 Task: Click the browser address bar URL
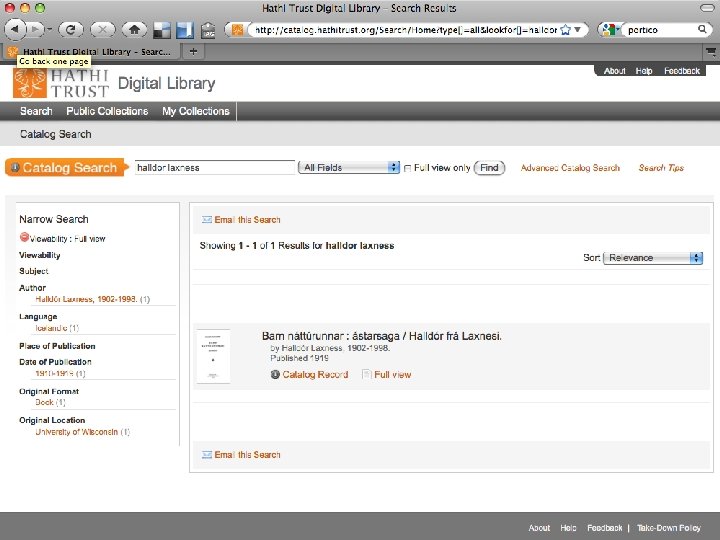click(x=405, y=30)
